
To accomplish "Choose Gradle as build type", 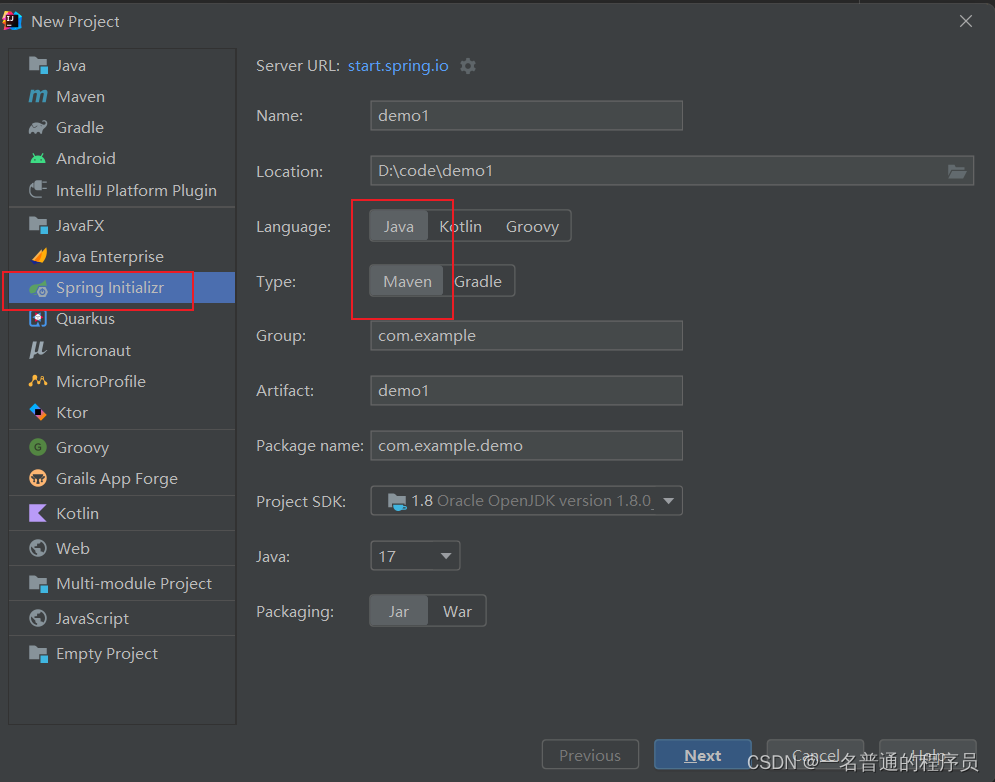I will [x=478, y=281].
